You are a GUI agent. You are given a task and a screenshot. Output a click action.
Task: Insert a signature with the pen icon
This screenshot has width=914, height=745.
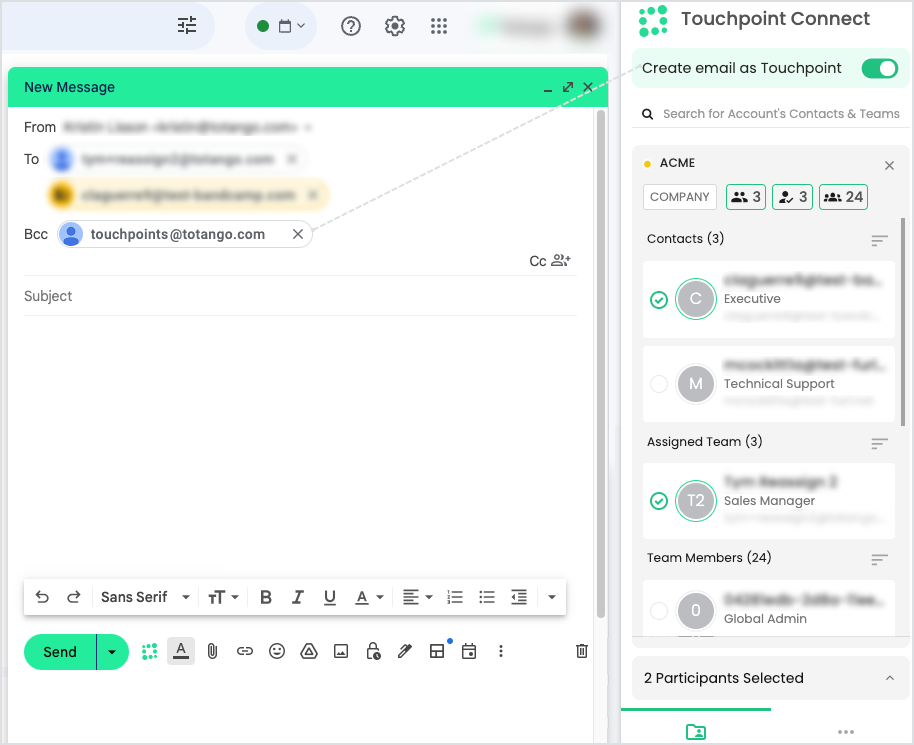(x=405, y=651)
